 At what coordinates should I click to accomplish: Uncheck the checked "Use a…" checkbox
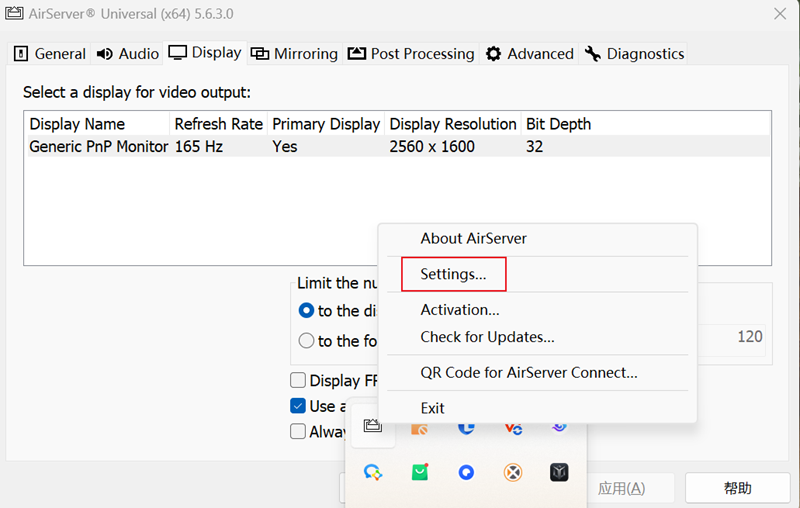[x=298, y=406]
